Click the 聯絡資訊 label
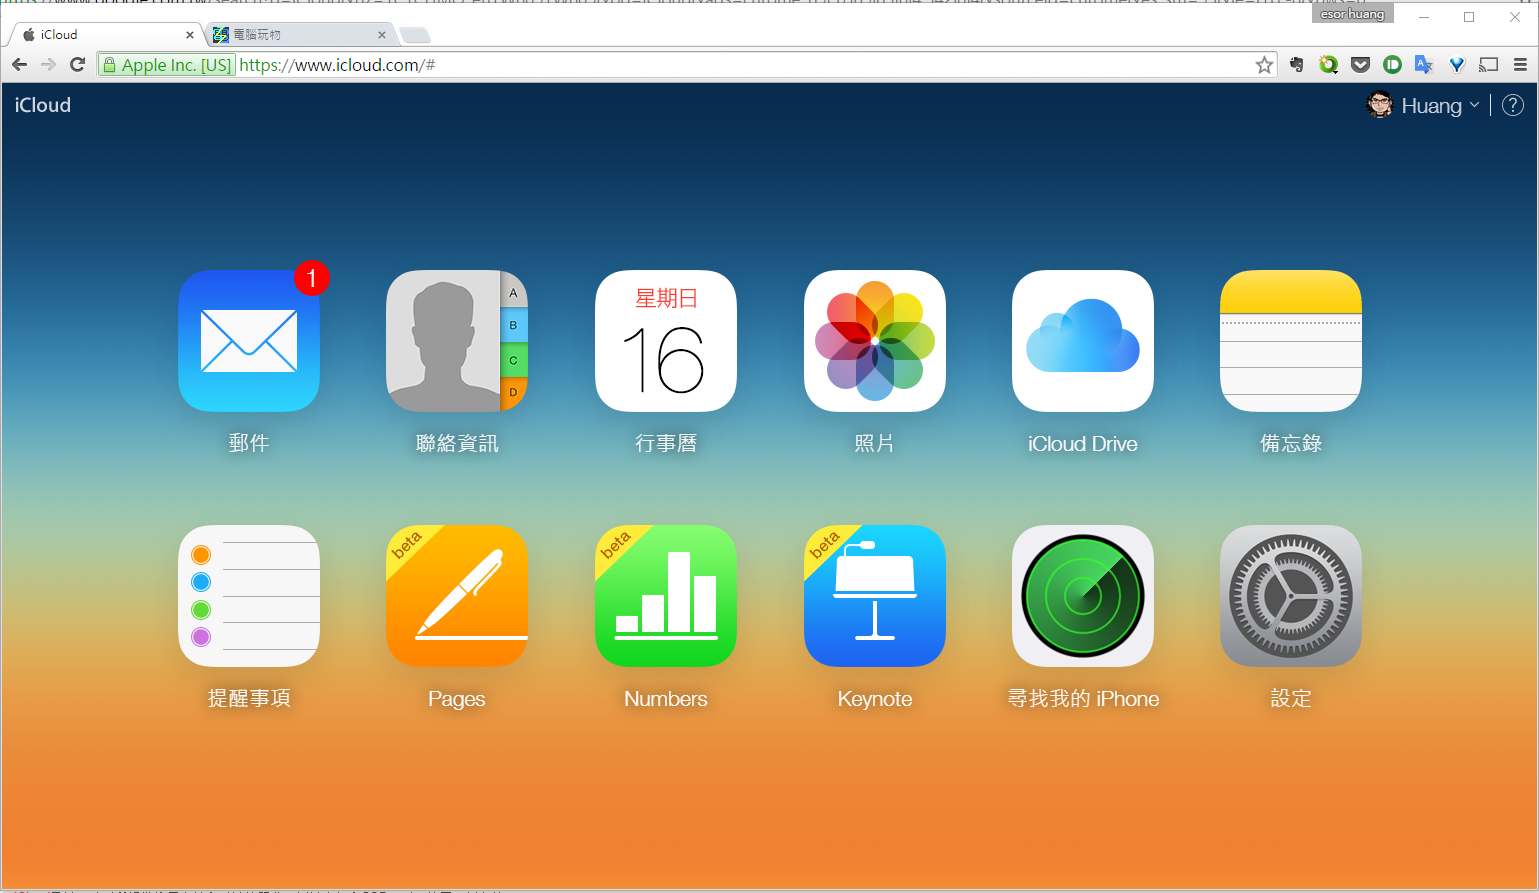 (x=457, y=443)
